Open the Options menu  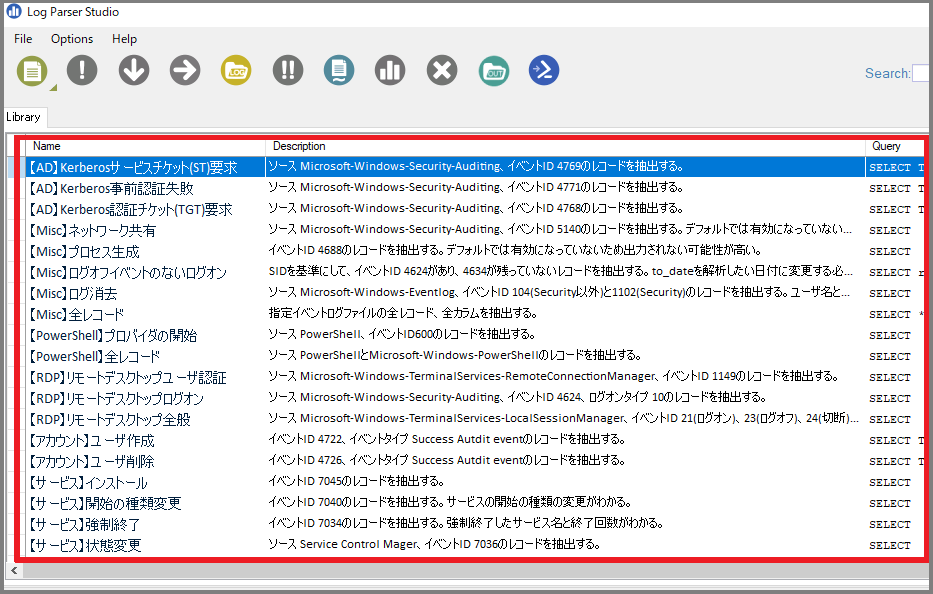click(x=72, y=39)
